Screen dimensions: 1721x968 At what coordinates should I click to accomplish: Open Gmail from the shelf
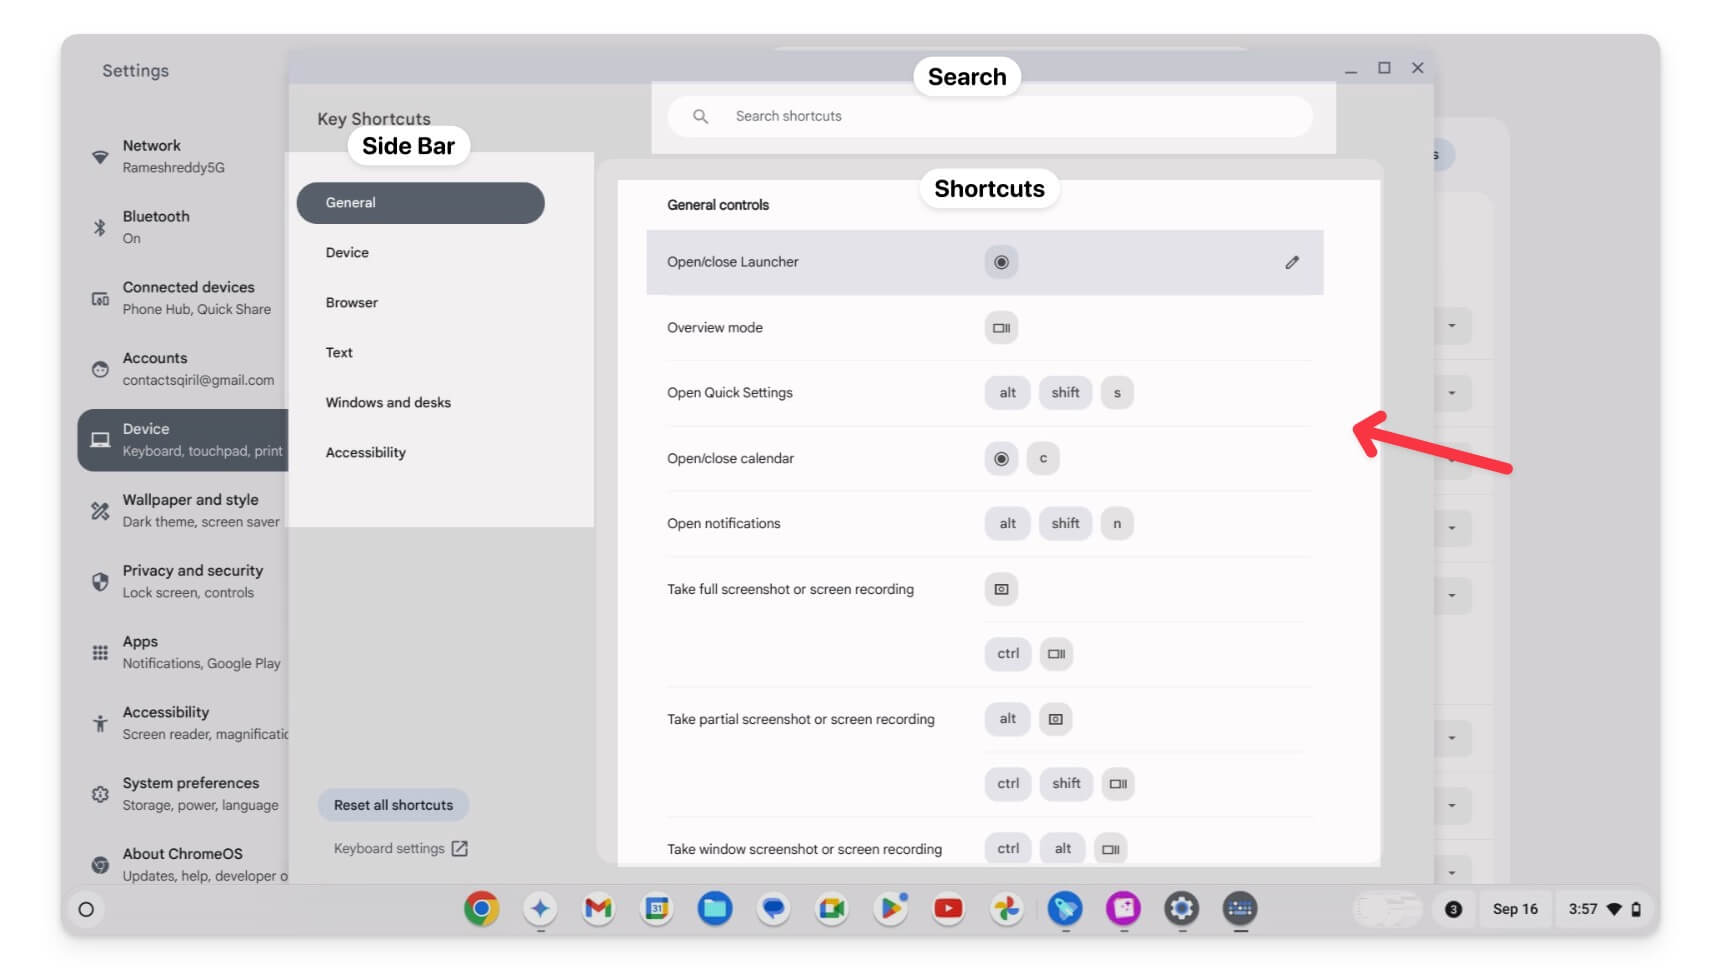click(598, 909)
